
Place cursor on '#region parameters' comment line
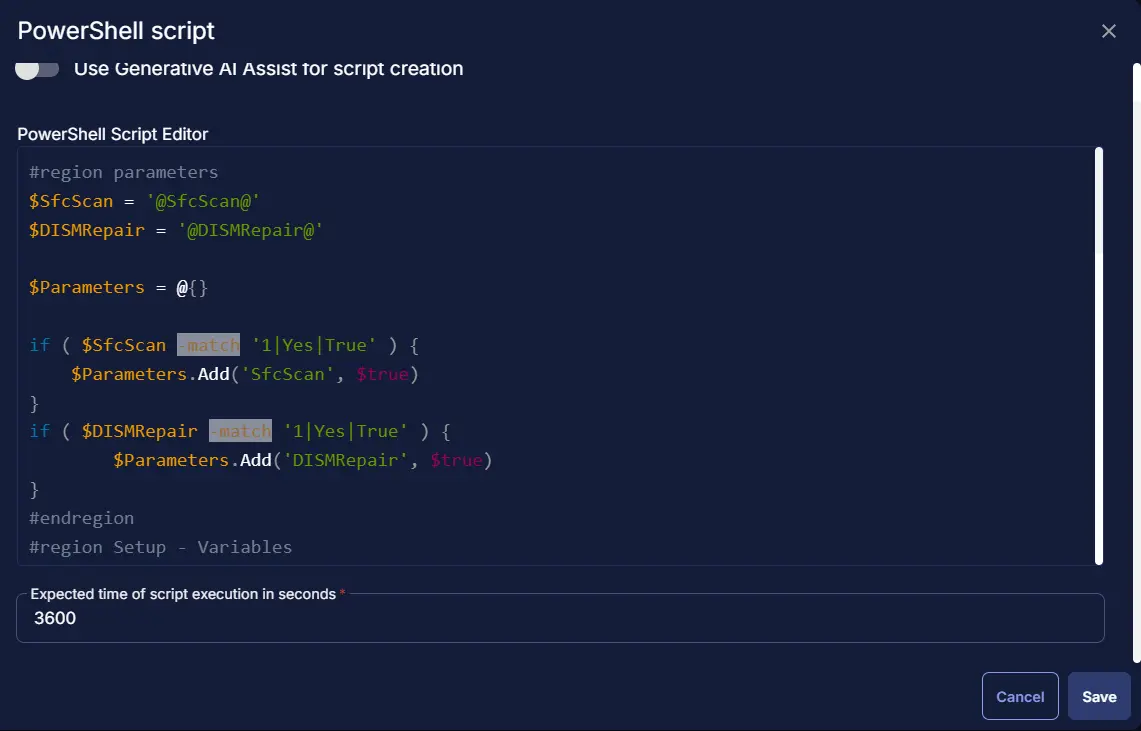click(124, 172)
